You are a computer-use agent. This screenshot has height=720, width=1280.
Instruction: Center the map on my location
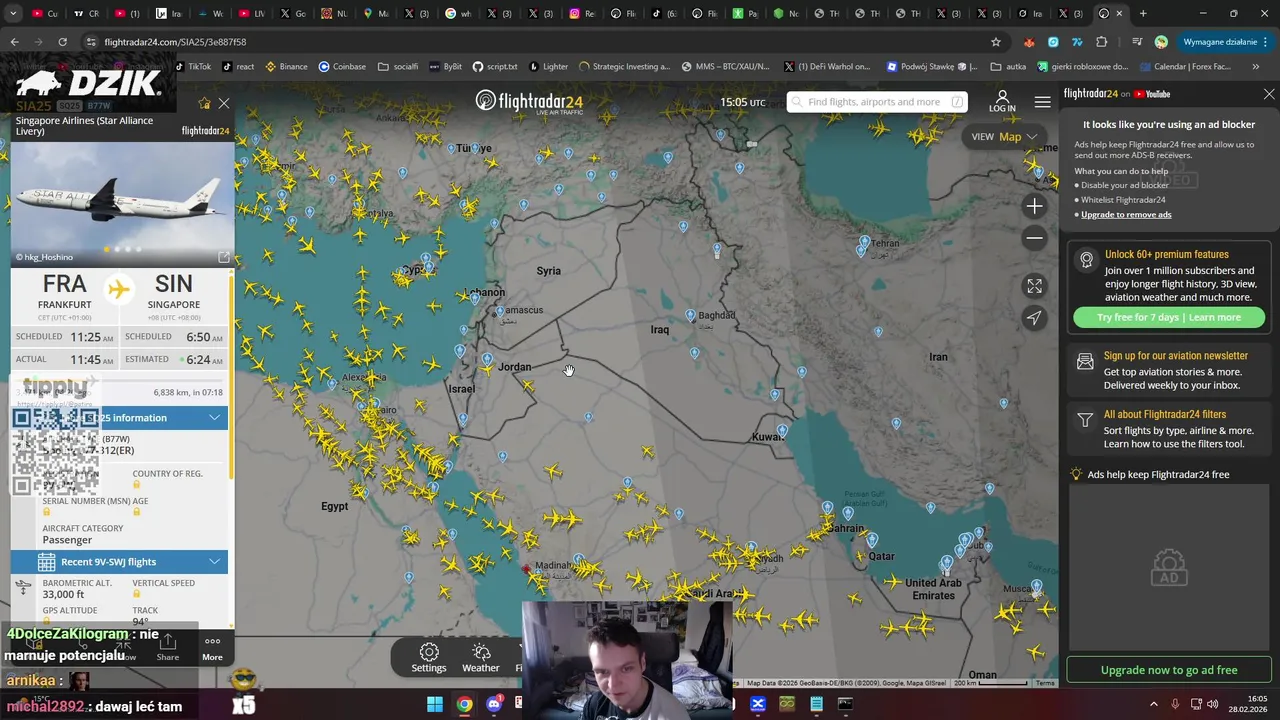coord(1034,318)
